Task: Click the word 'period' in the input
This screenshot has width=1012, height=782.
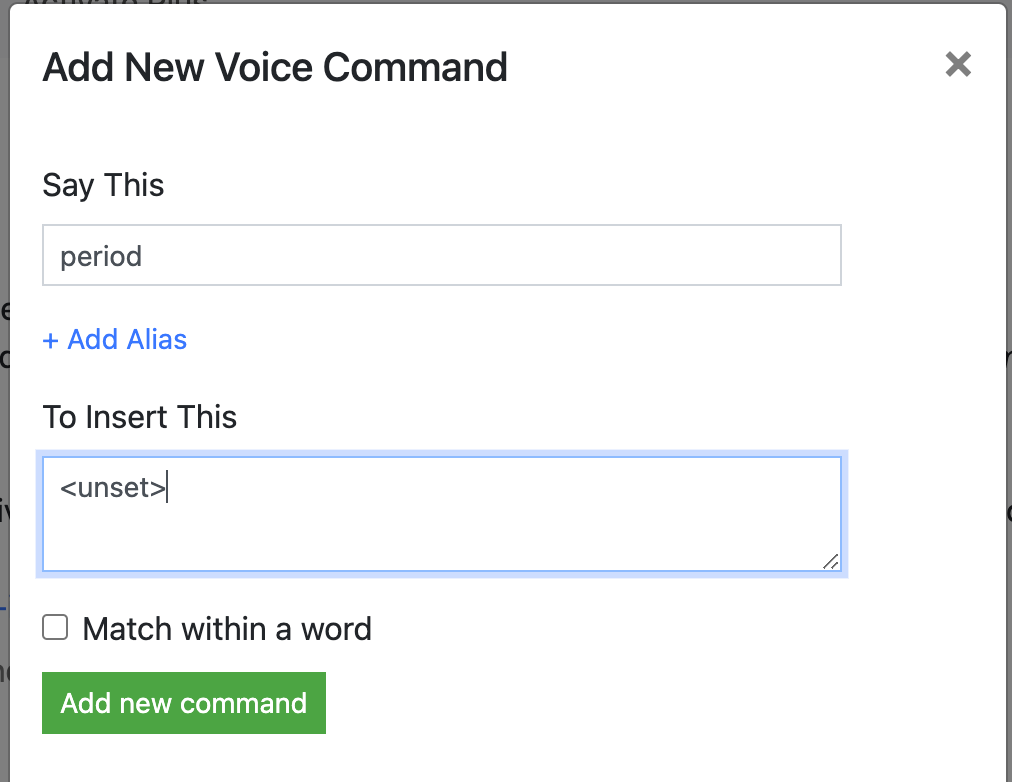Action: 101,257
